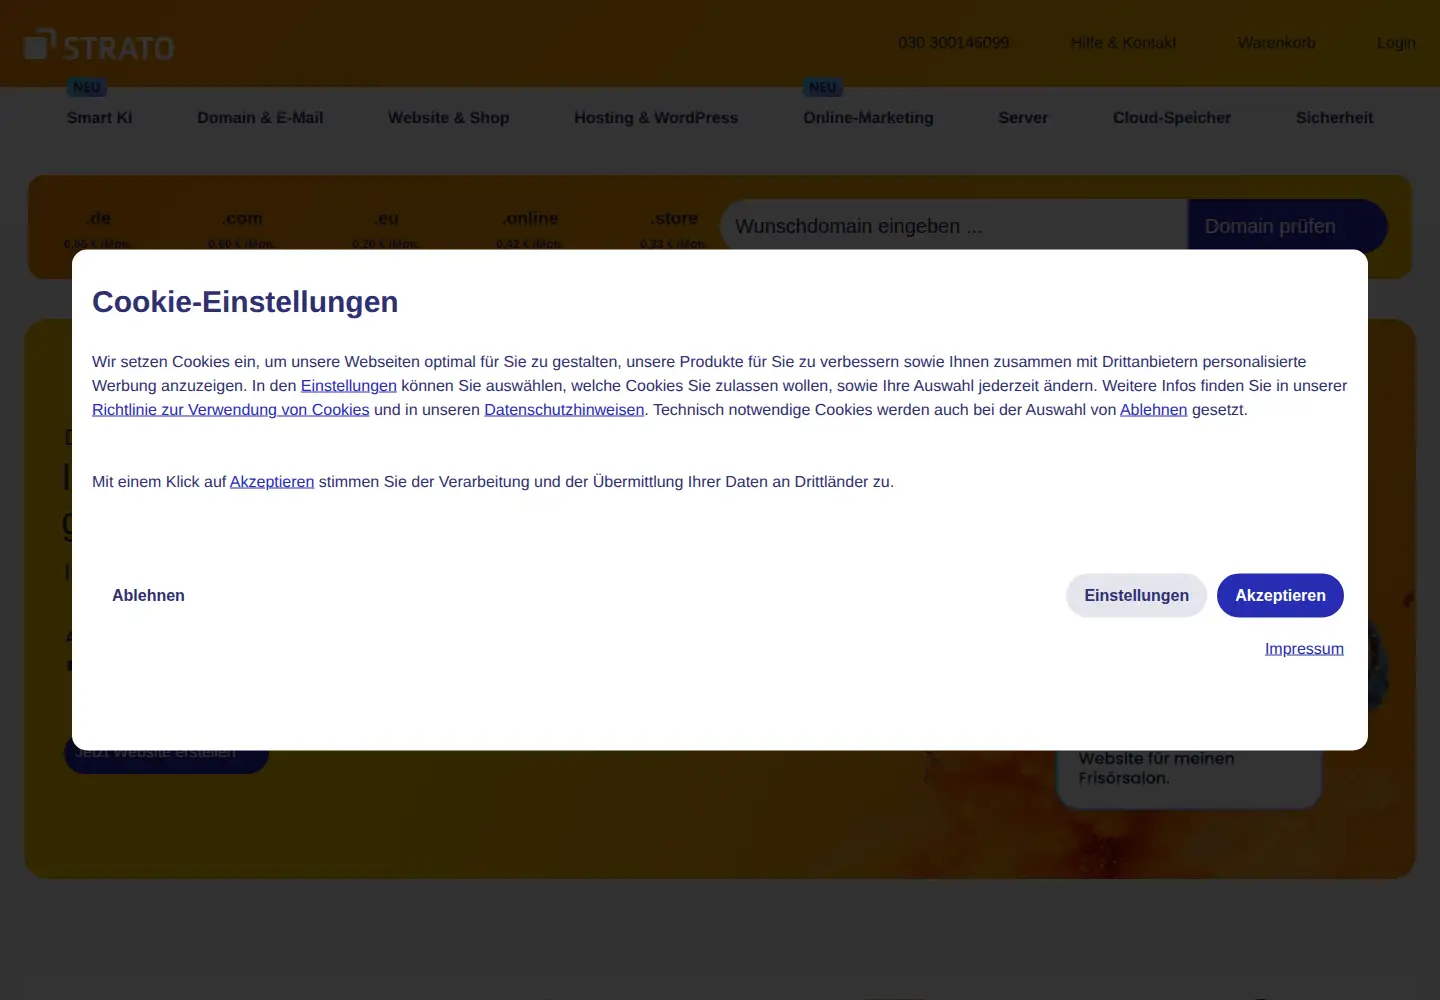Decline cookies via Ablehnen button
Image resolution: width=1440 pixels, height=1000 pixels.
point(148,595)
